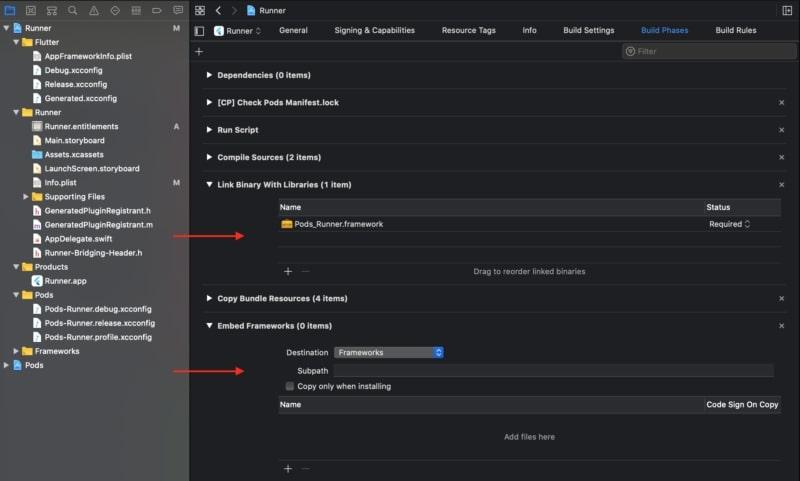Click the add editor icon at top right

click(x=787, y=10)
